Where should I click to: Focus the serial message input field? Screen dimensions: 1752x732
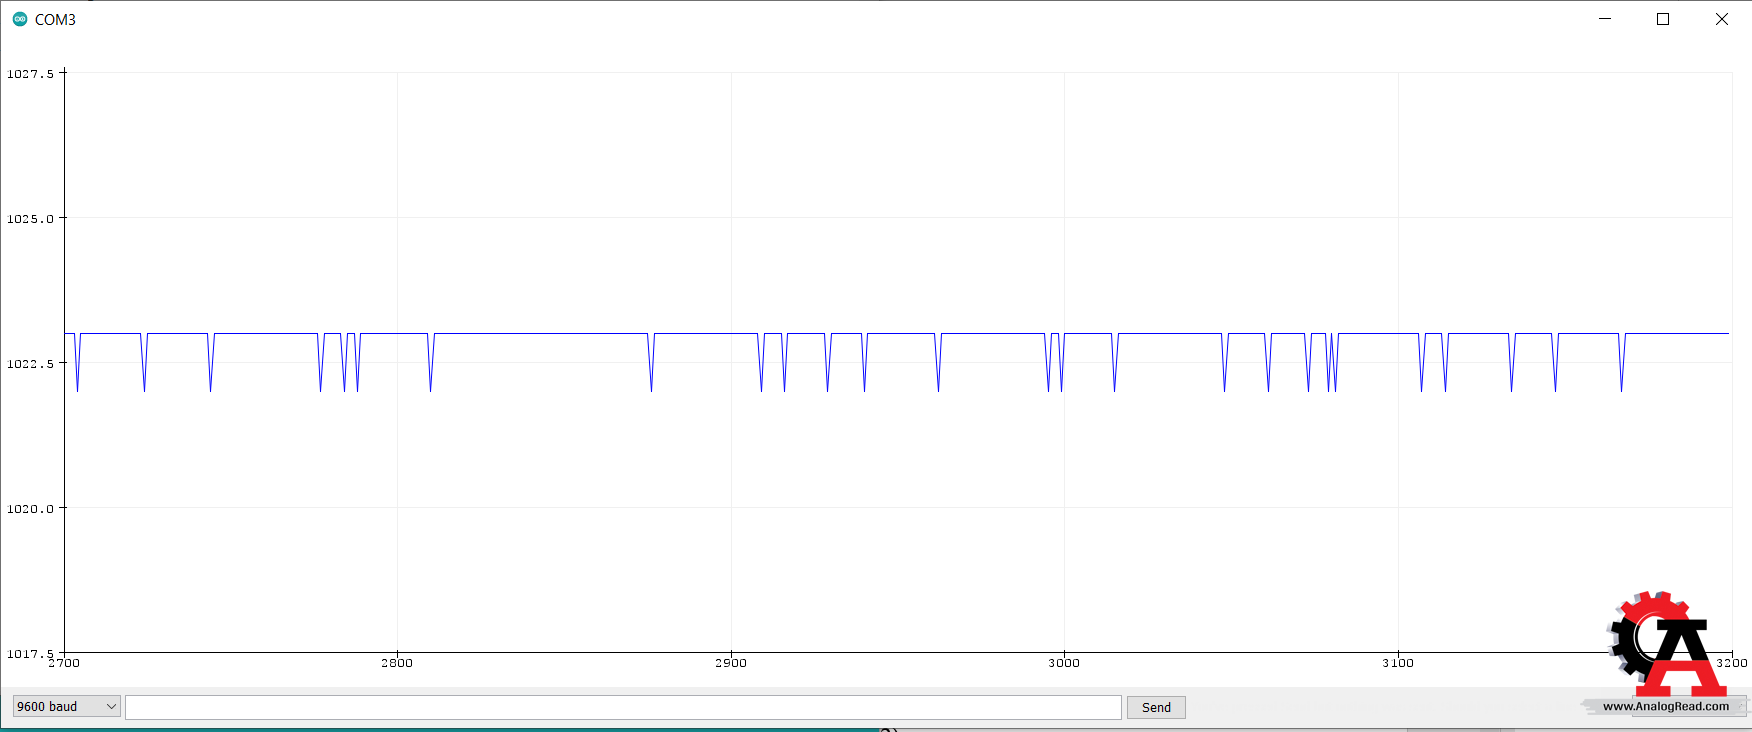(x=623, y=707)
